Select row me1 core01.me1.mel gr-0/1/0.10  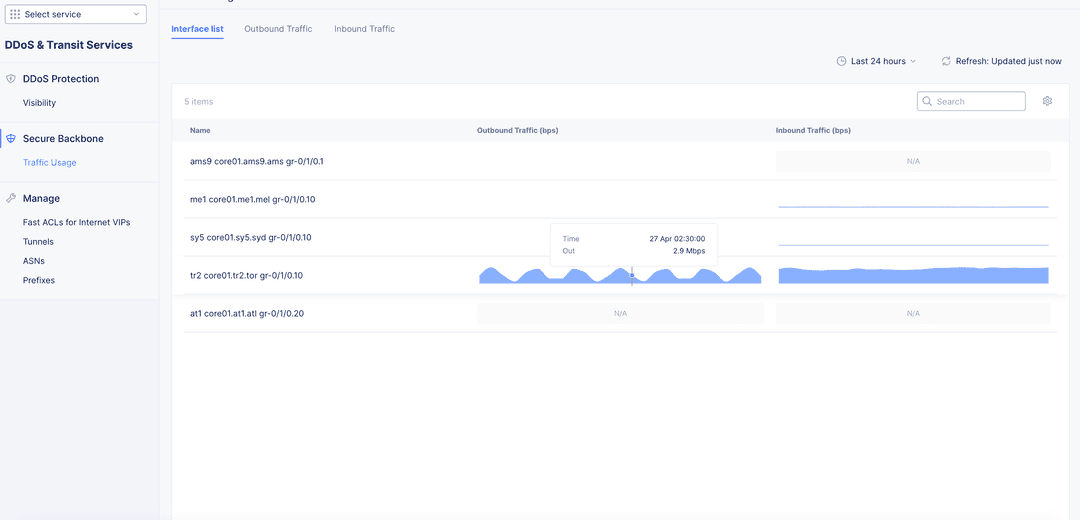click(620, 200)
